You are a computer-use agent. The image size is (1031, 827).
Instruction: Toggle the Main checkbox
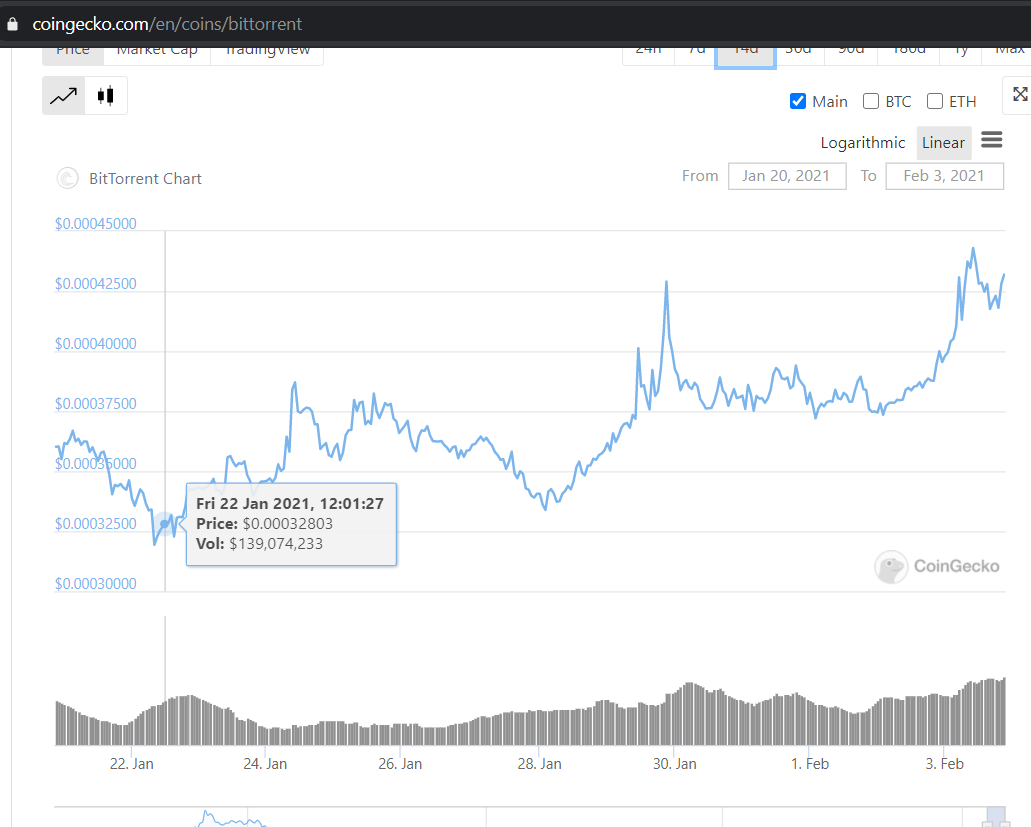pyautogui.click(x=798, y=101)
